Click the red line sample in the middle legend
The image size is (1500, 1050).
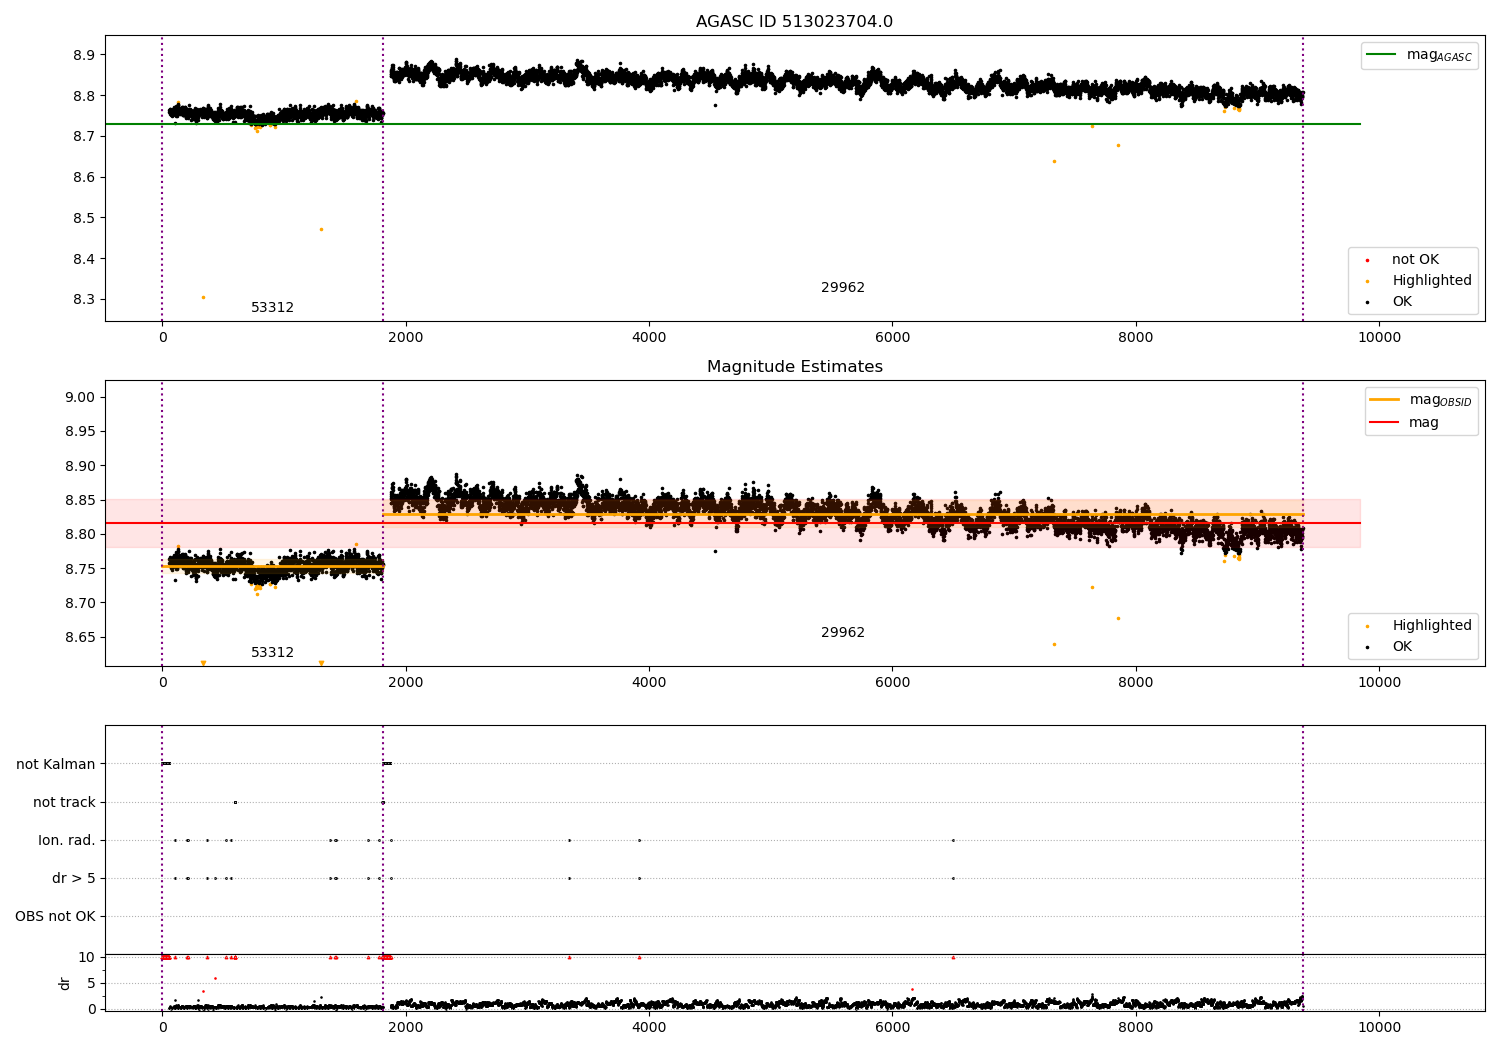tap(1384, 423)
